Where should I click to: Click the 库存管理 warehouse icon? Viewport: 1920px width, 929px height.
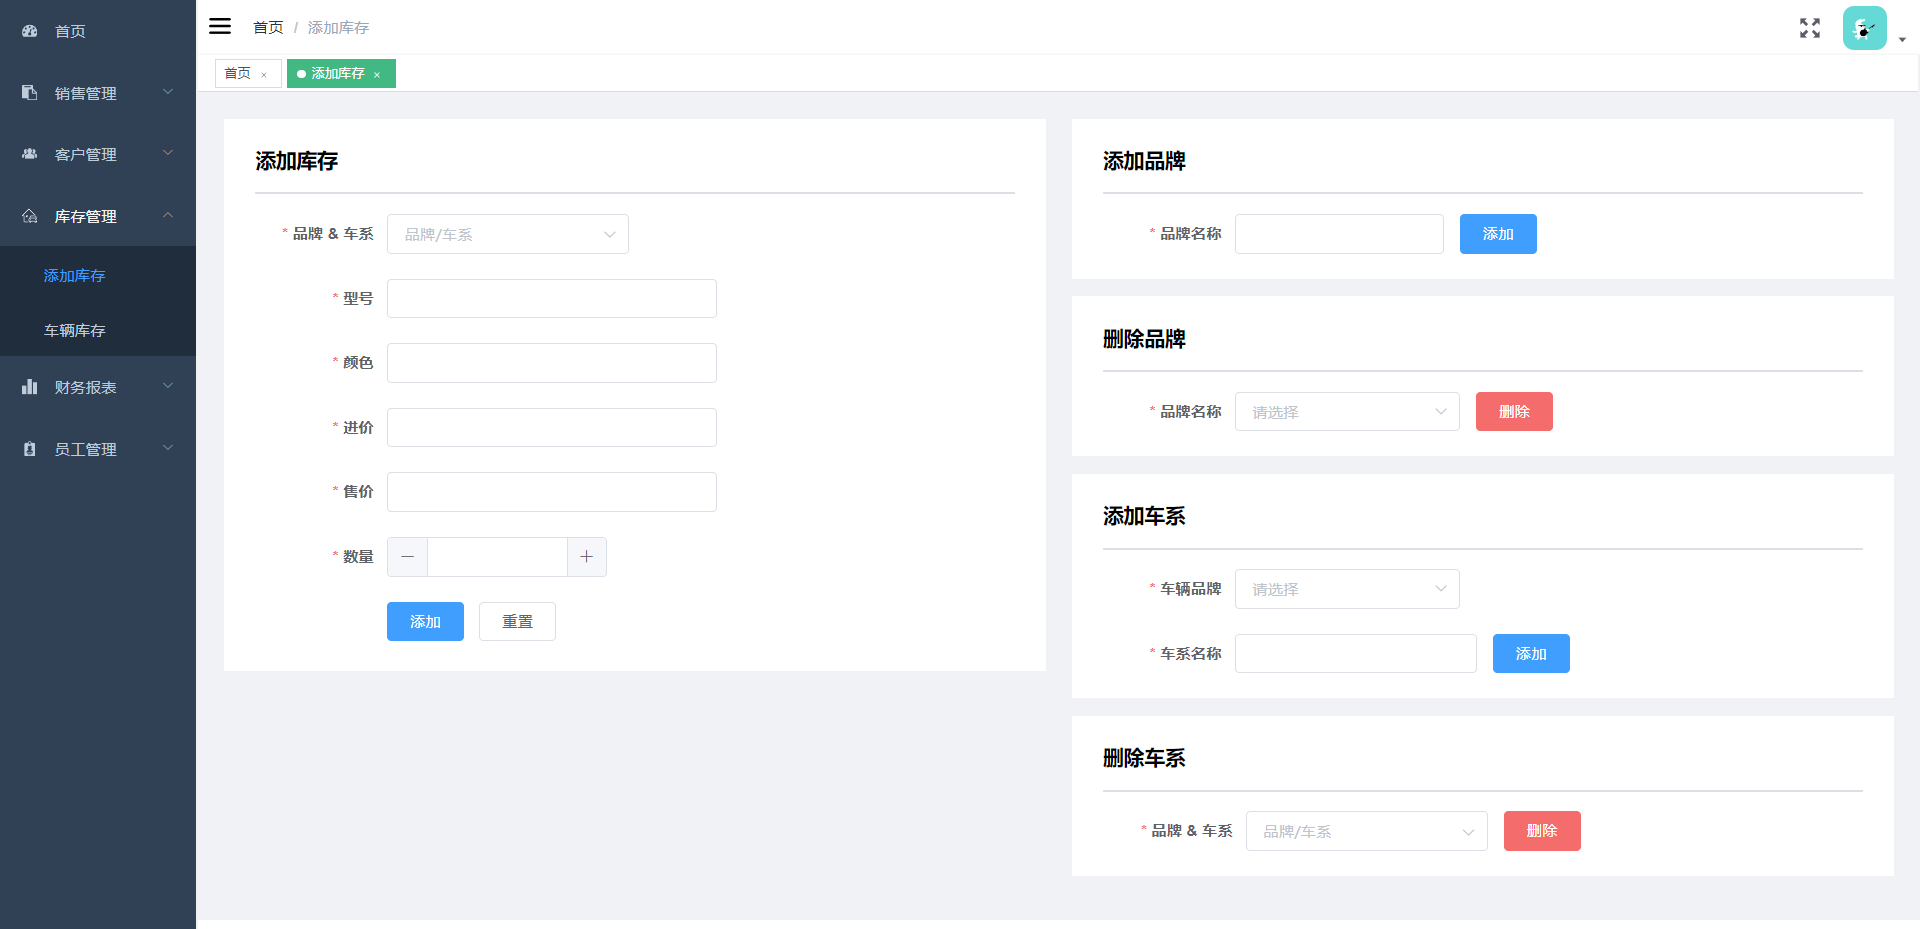click(x=30, y=216)
